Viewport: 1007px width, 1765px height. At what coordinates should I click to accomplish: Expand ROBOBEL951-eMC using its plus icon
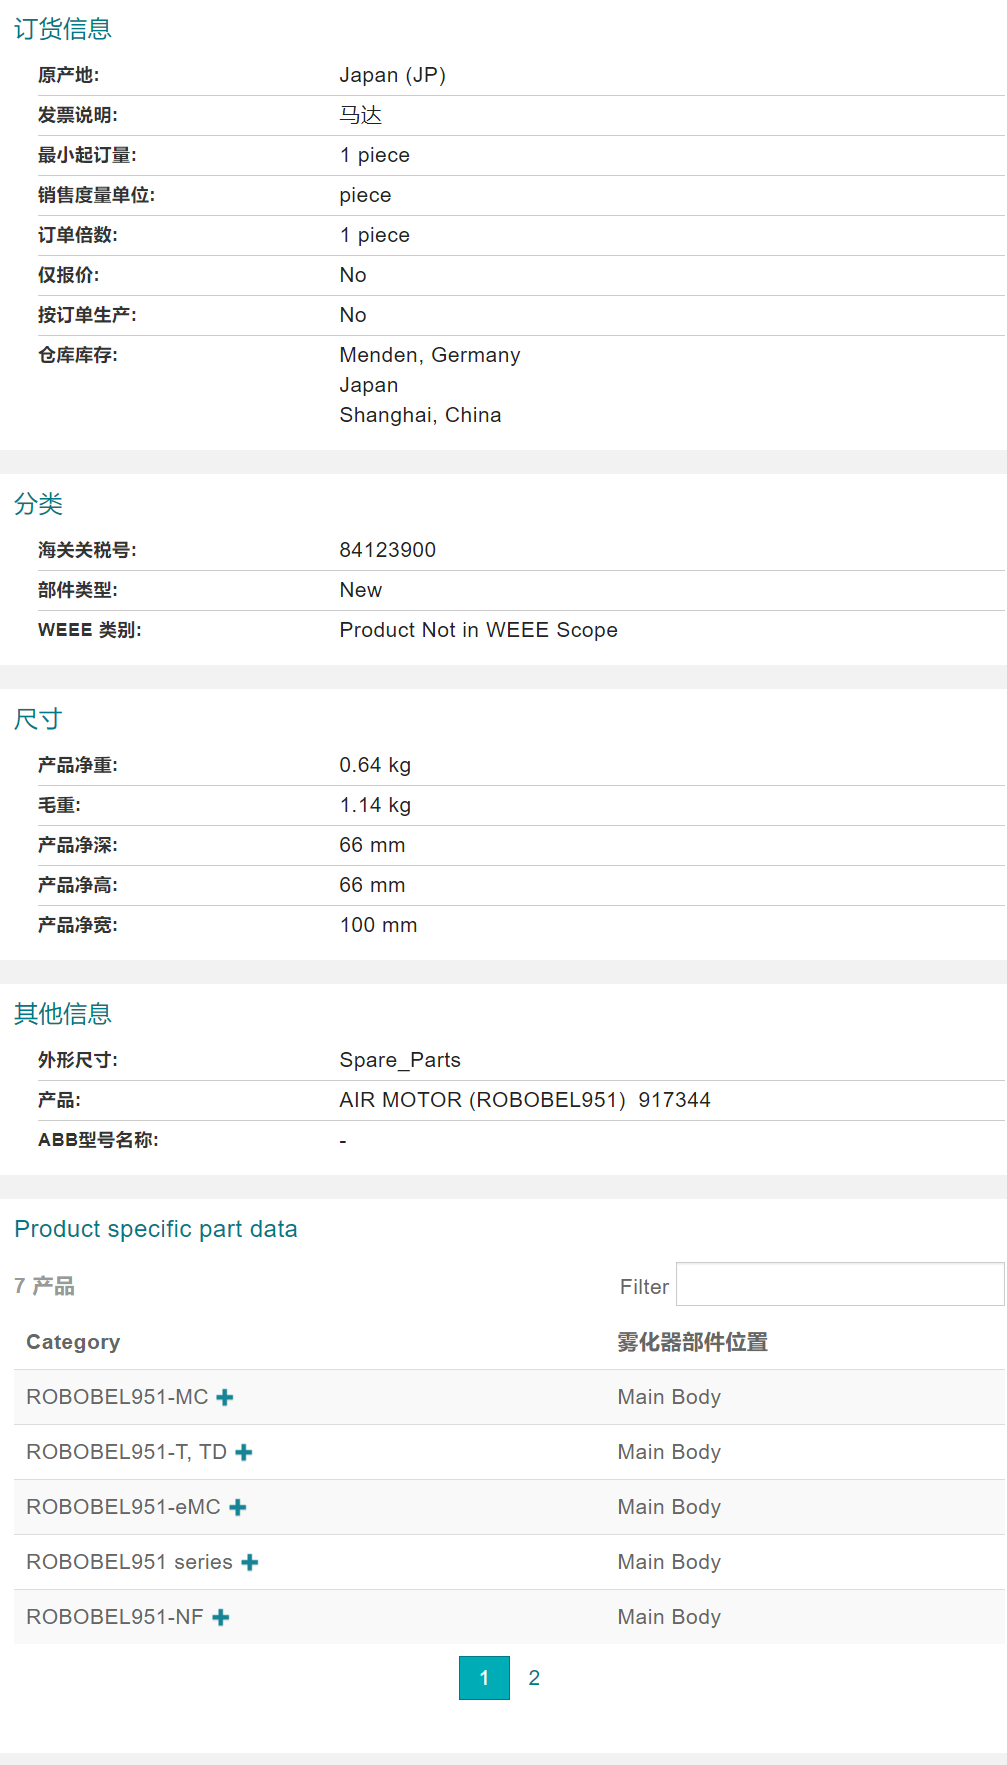pyautogui.click(x=238, y=1507)
